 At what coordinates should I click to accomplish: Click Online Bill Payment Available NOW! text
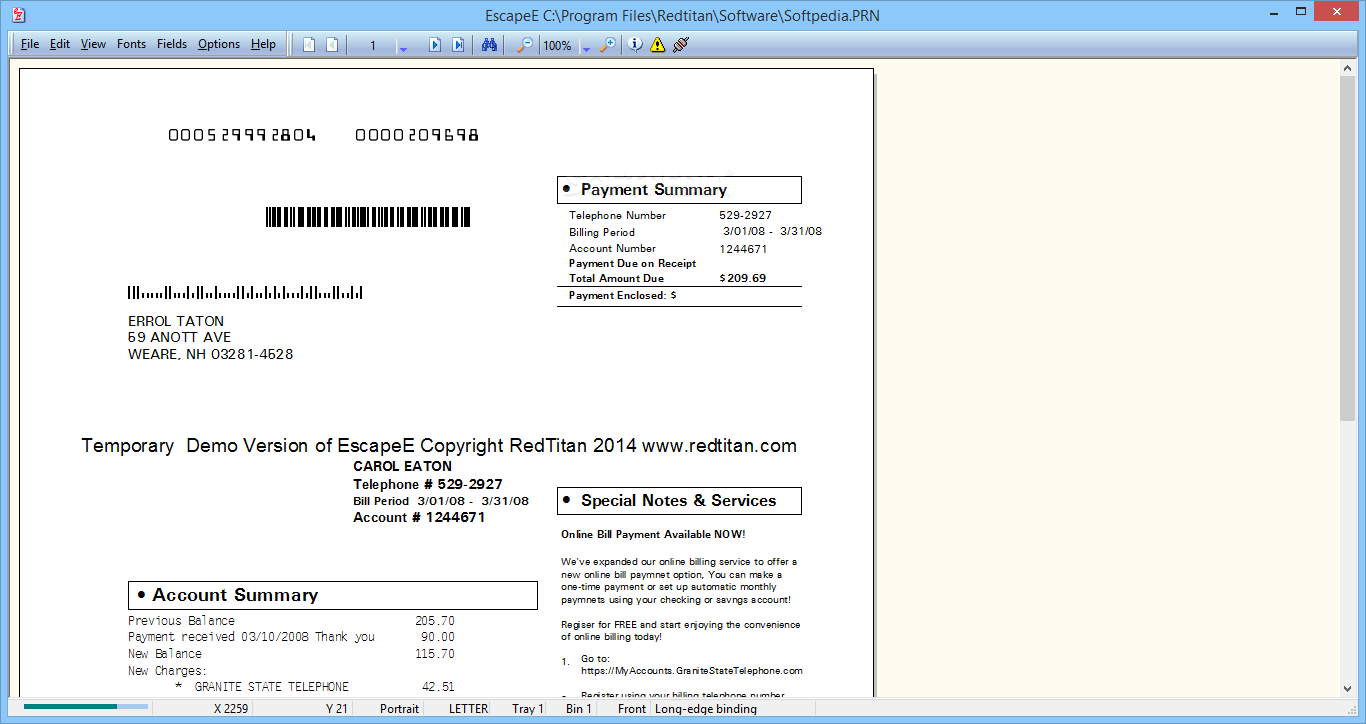click(x=653, y=534)
